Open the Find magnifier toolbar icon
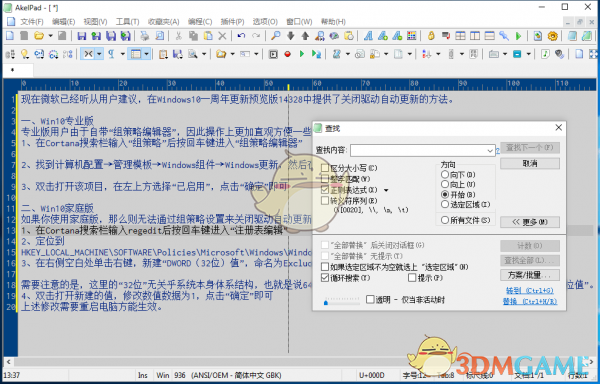 point(276,36)
